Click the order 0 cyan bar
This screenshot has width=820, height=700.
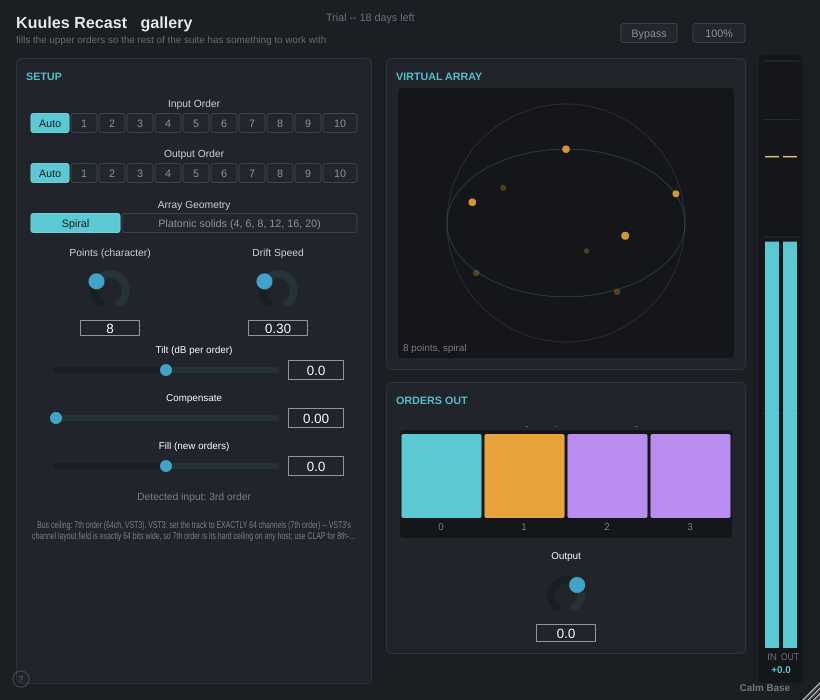(x=441, y=476)
